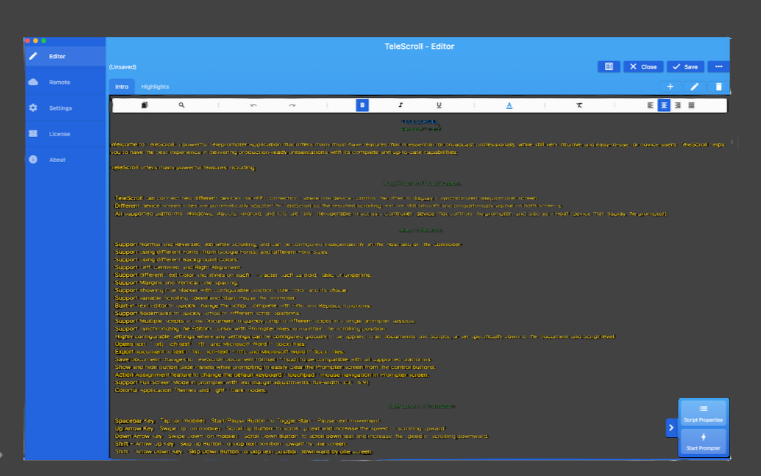The height and width of the screenshot is (476, 761).
Task: Open the License page in the sidebar
Action: pos(65,133)
